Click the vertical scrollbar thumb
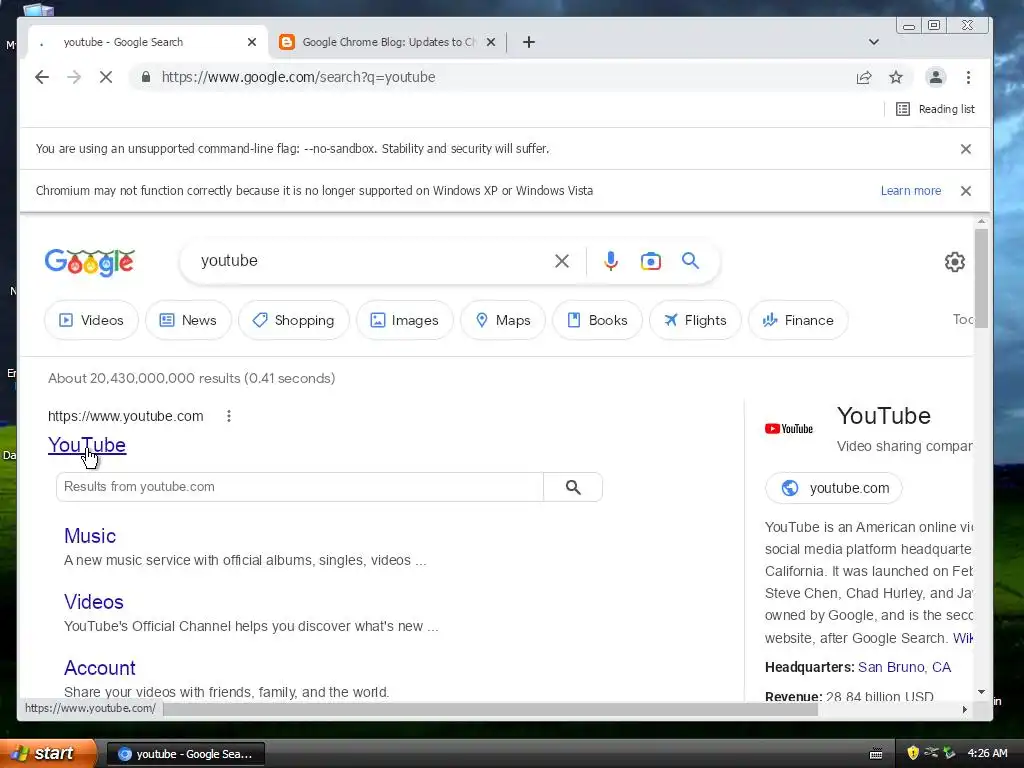 981,279
